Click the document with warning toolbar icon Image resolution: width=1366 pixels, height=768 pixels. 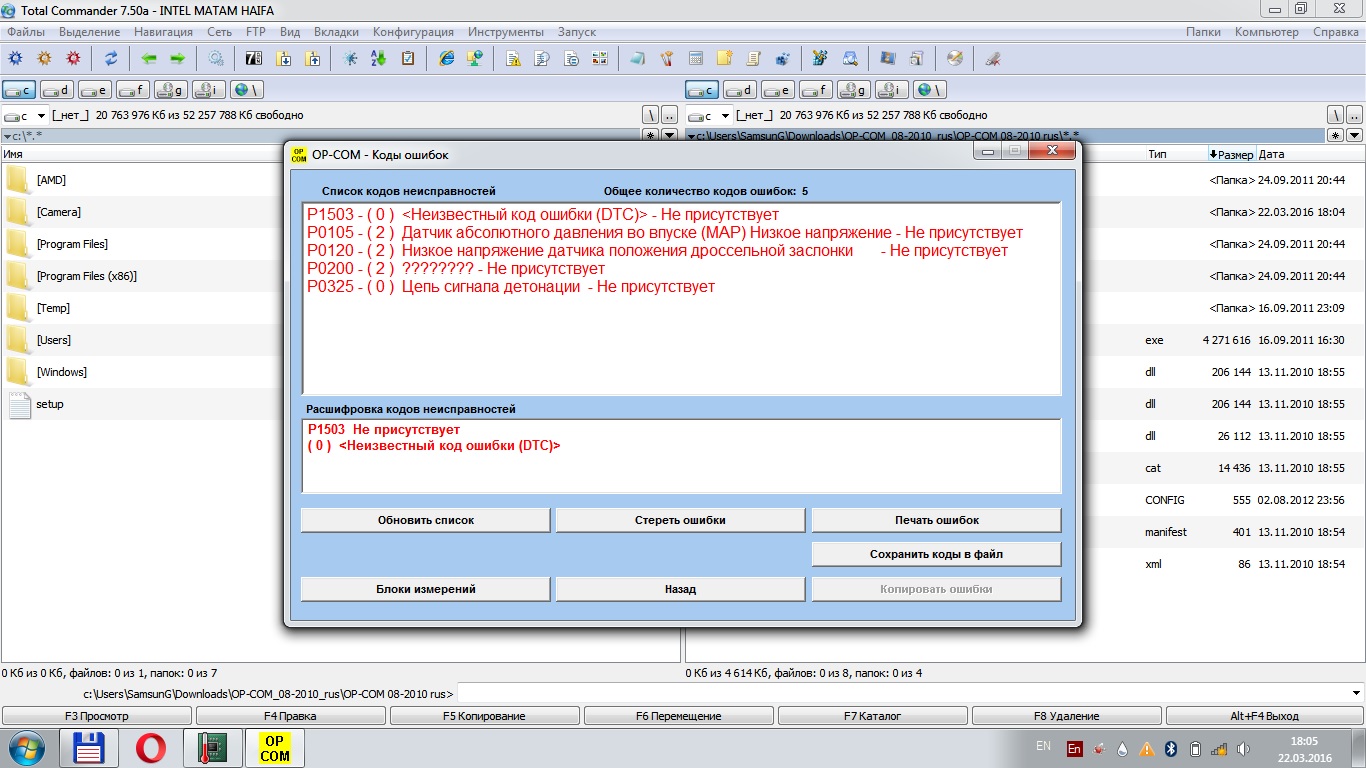513,58
